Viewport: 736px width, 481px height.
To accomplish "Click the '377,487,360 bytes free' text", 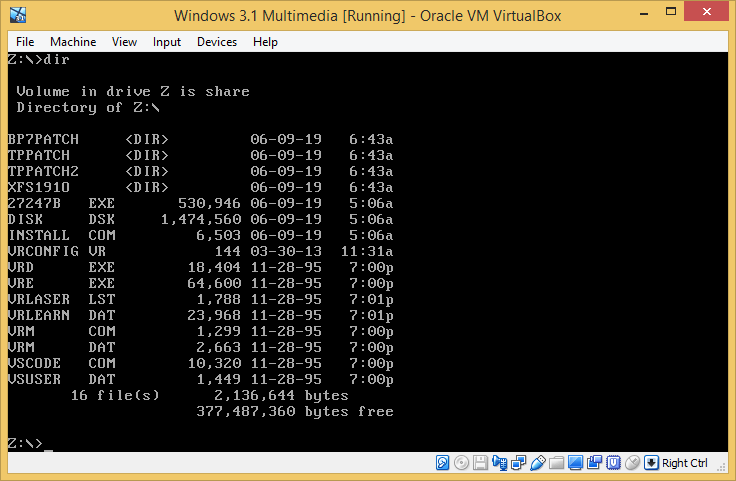I will coord(295,412).
